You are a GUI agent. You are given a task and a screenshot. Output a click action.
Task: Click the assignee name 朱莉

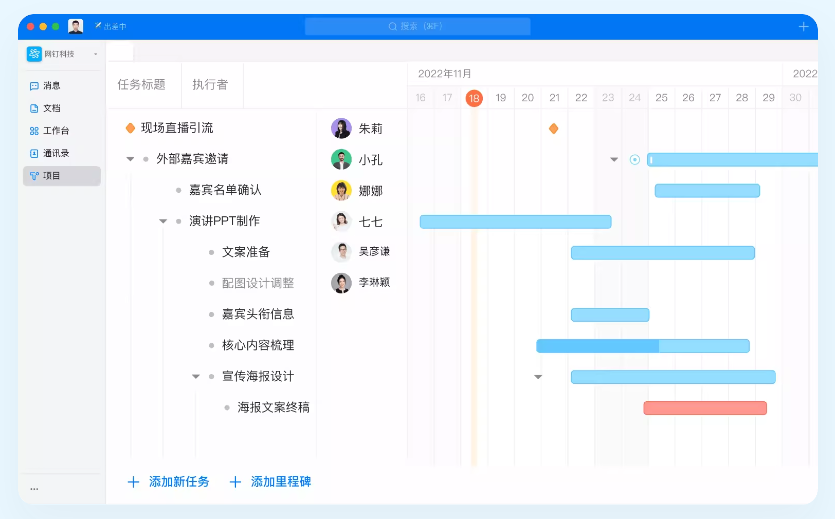(x=371, y=128)
